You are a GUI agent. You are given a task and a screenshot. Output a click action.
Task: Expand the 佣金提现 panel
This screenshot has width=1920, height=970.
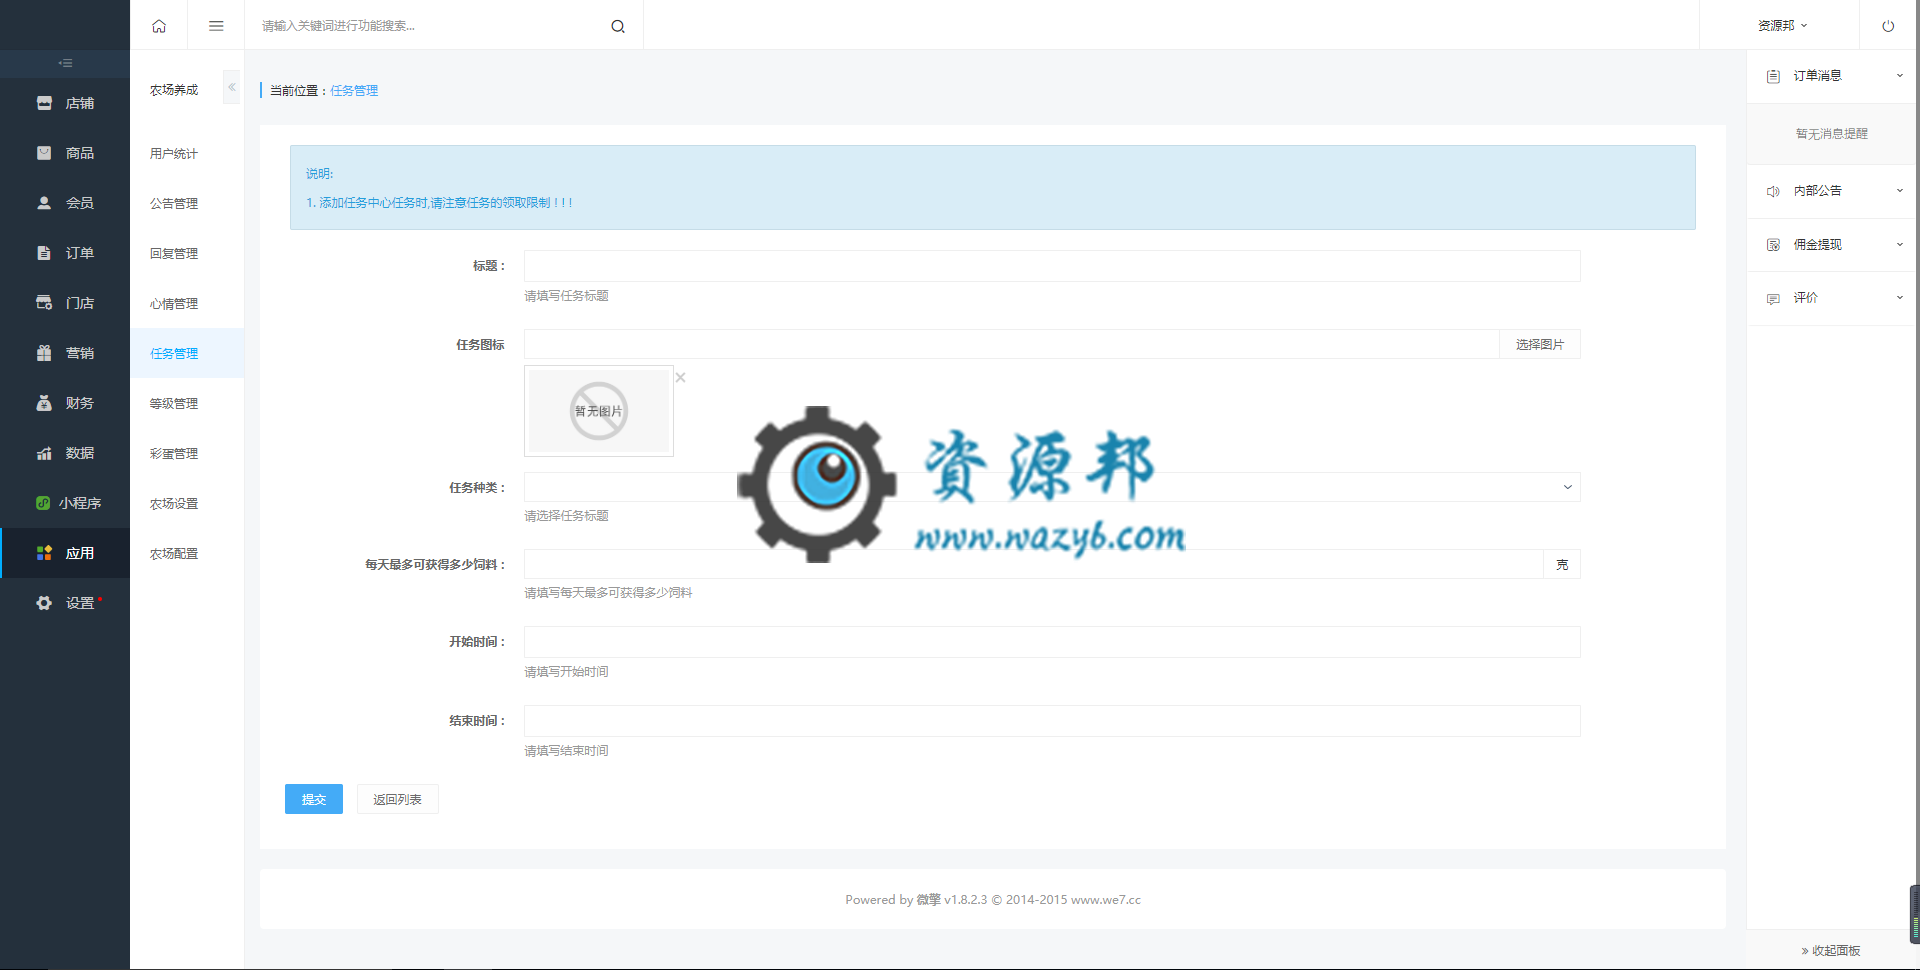click(1832, 245)
